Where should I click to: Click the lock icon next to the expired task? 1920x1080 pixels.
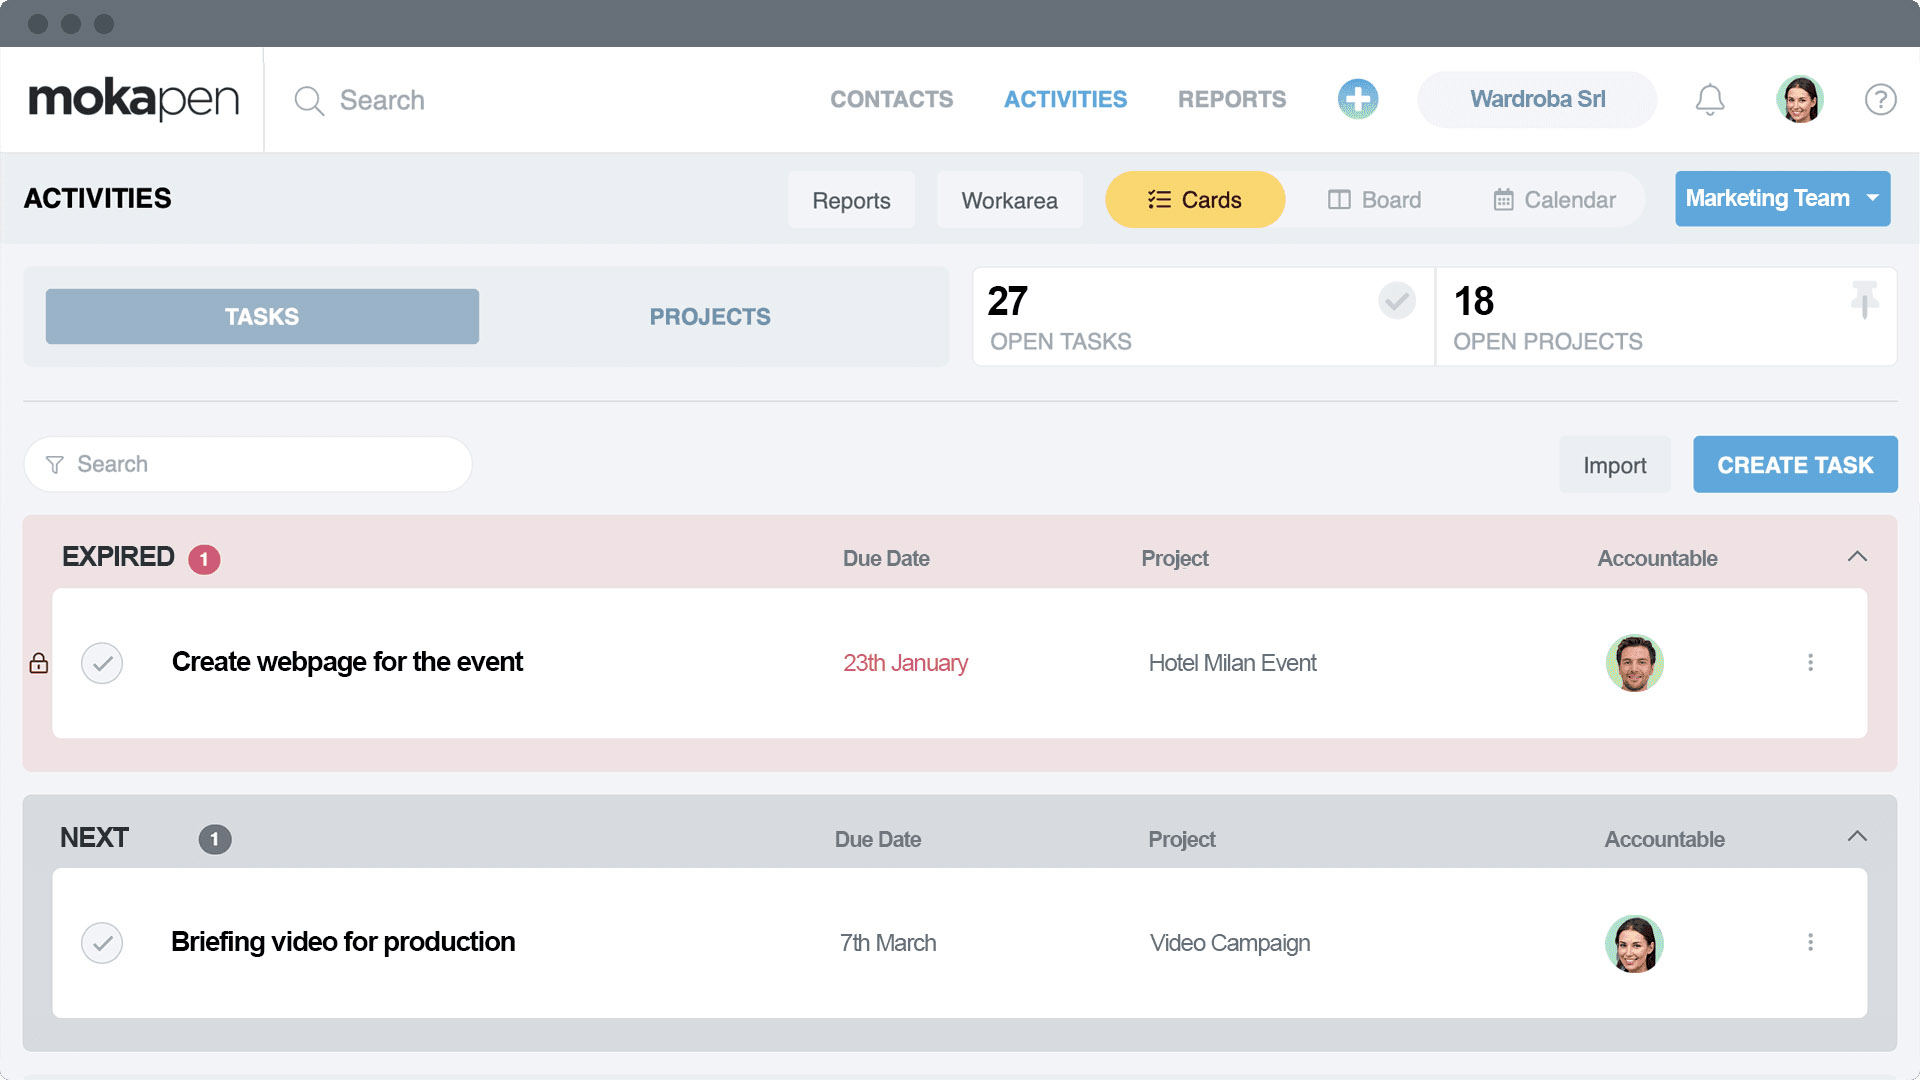pos(38,662)
